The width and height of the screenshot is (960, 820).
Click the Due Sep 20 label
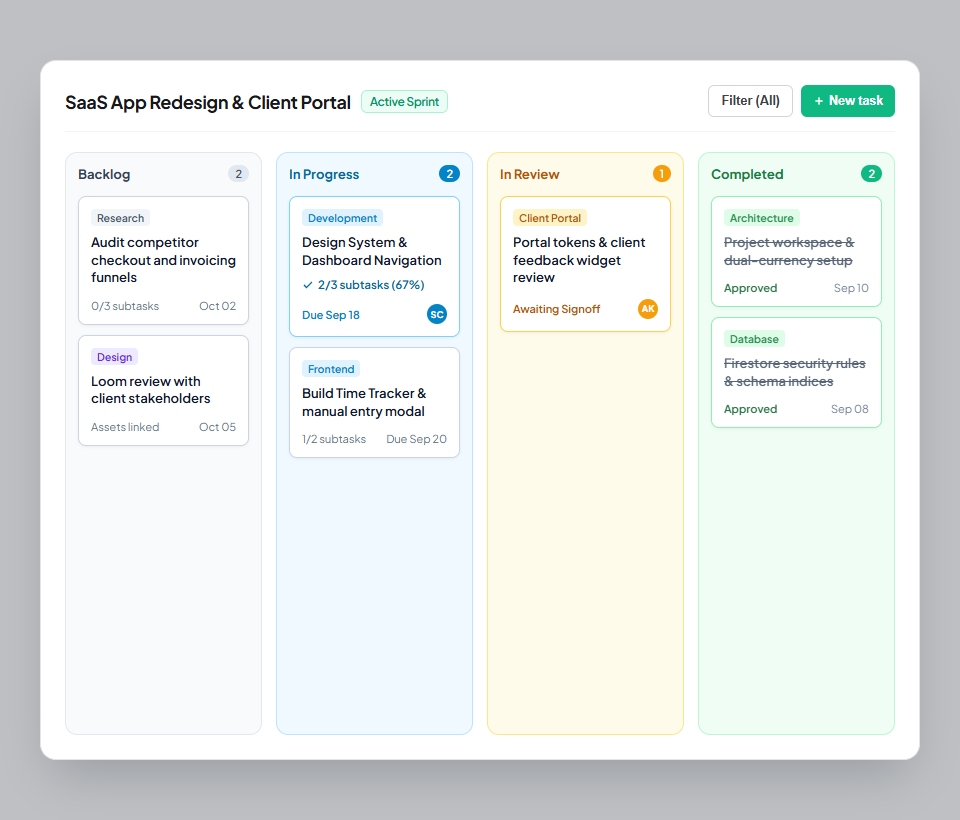pos(416,439)
